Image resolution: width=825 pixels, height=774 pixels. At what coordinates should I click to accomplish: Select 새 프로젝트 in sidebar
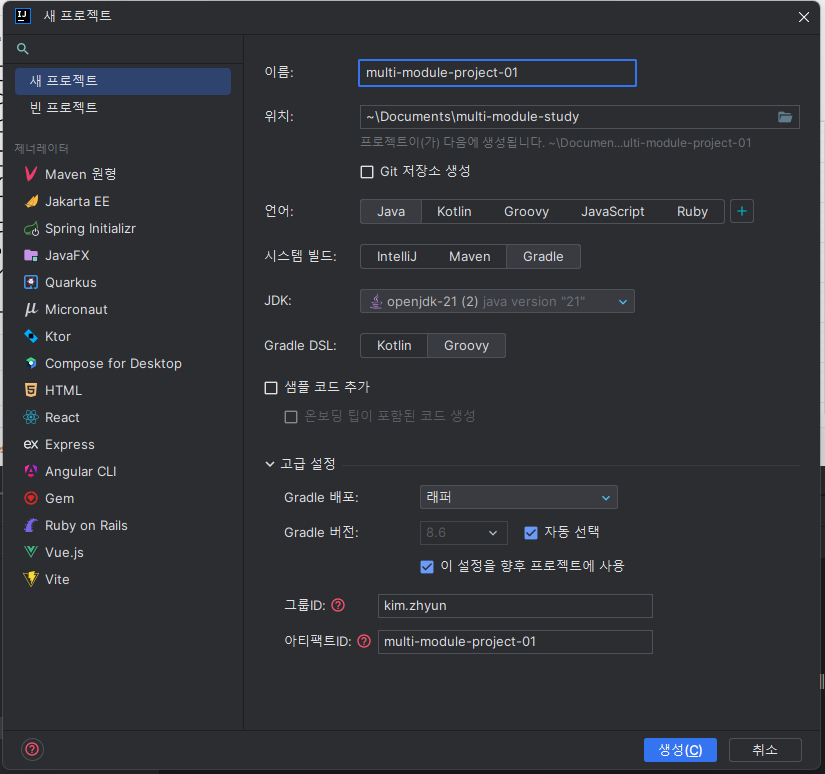tap(123, 81)
